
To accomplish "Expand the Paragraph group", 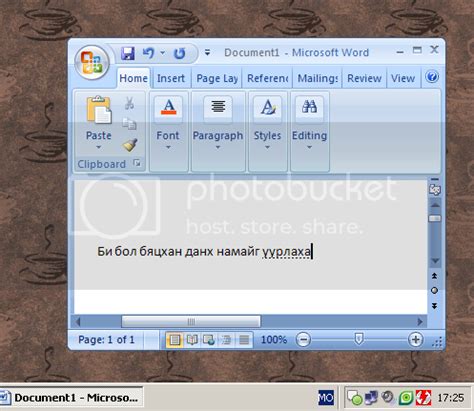I will pos(218,131).
